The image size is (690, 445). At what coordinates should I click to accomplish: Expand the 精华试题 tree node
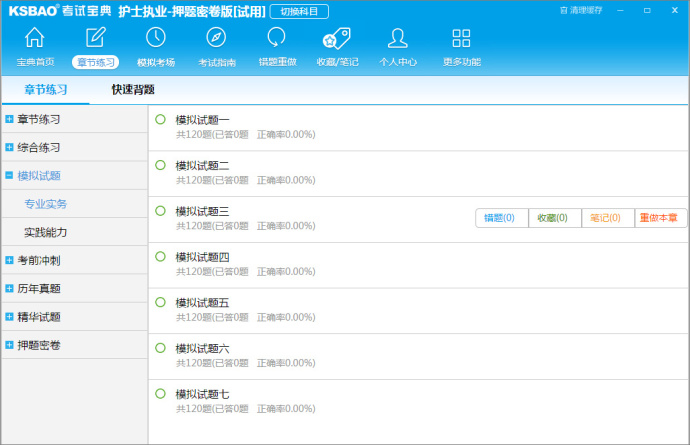9,316
